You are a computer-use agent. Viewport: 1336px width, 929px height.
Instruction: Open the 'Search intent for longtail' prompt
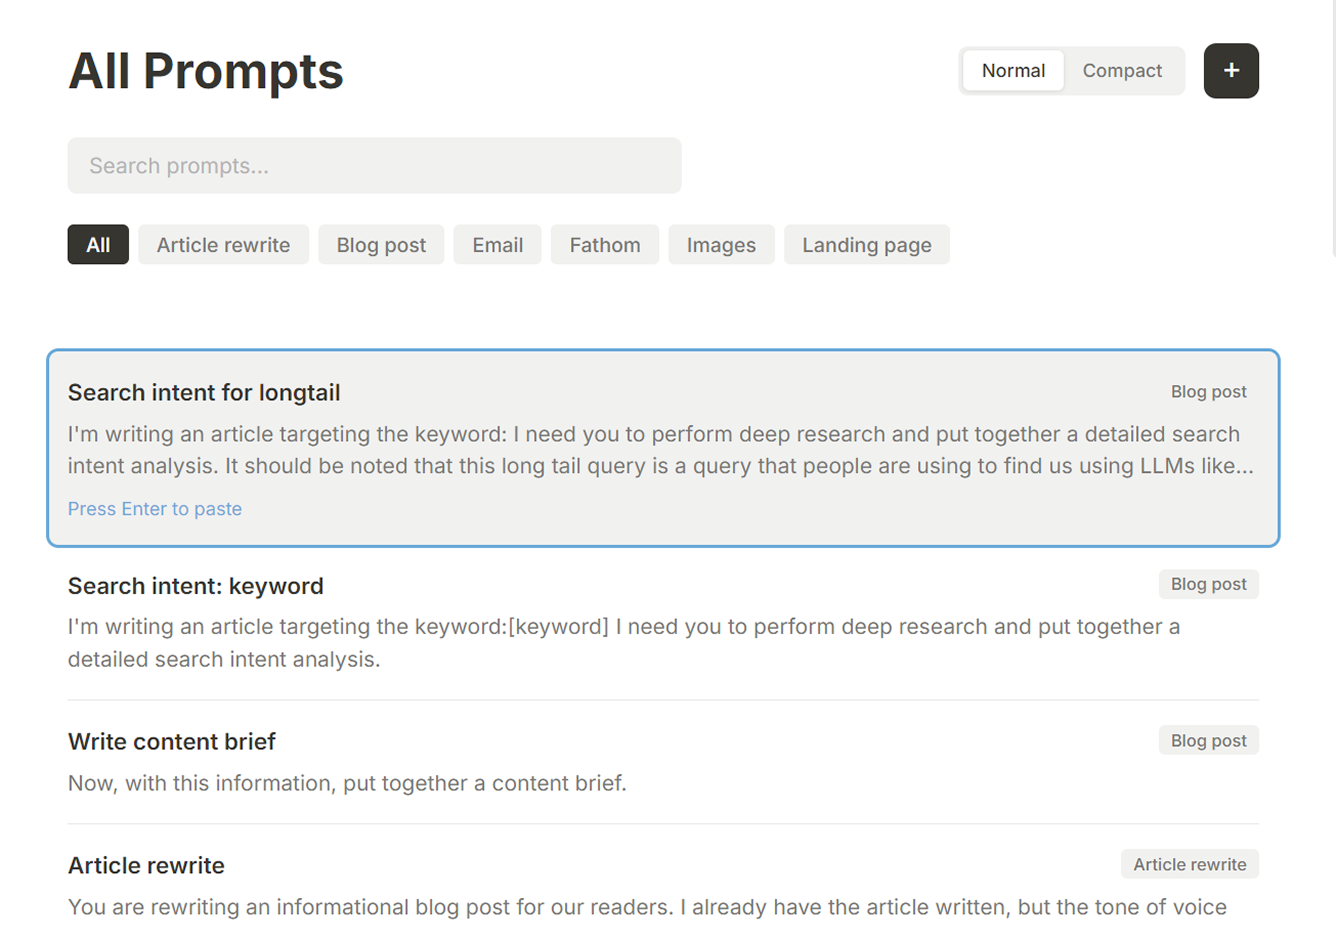[x=204, y=392]
